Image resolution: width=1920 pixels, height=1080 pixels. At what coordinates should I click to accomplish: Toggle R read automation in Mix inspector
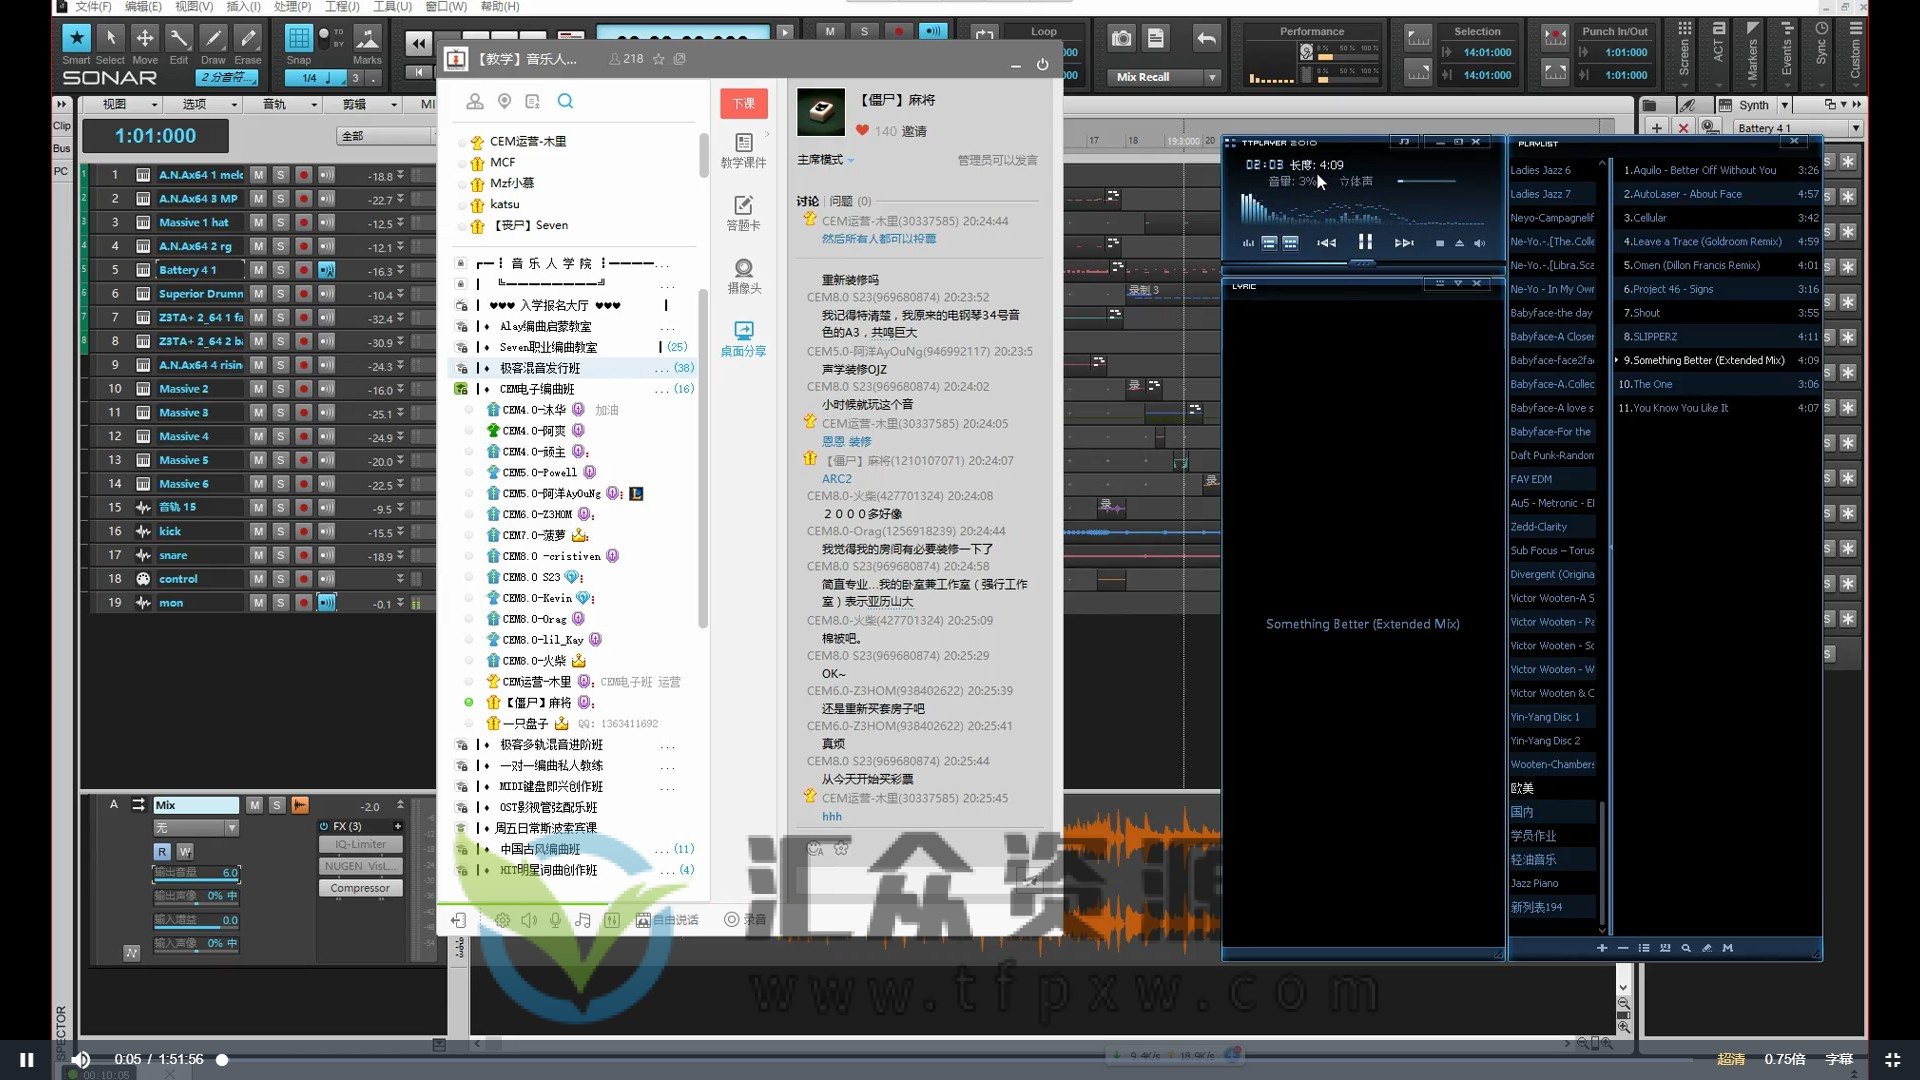coord(162,851)
